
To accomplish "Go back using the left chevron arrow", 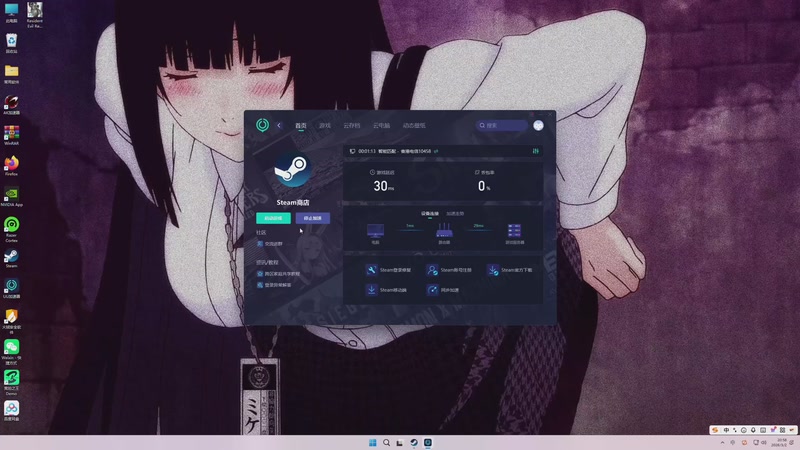I will pyautogui.click(x=279, y=125).
